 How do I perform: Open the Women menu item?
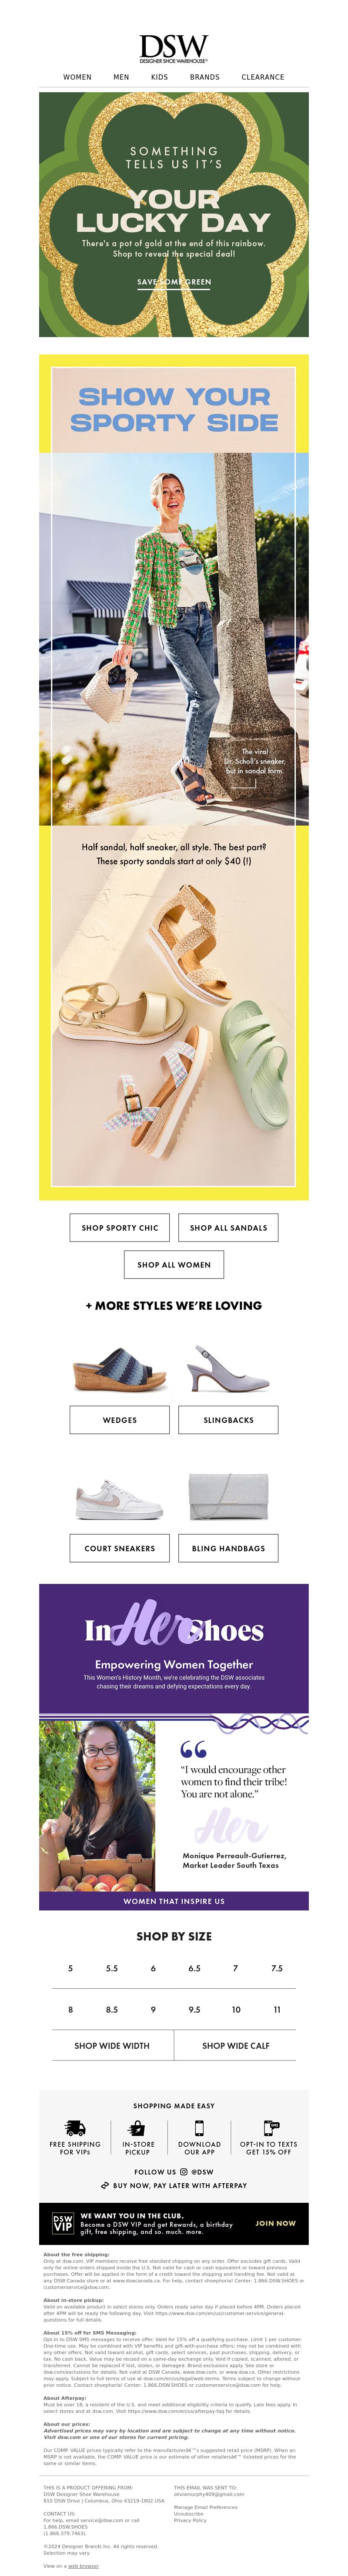77,77
